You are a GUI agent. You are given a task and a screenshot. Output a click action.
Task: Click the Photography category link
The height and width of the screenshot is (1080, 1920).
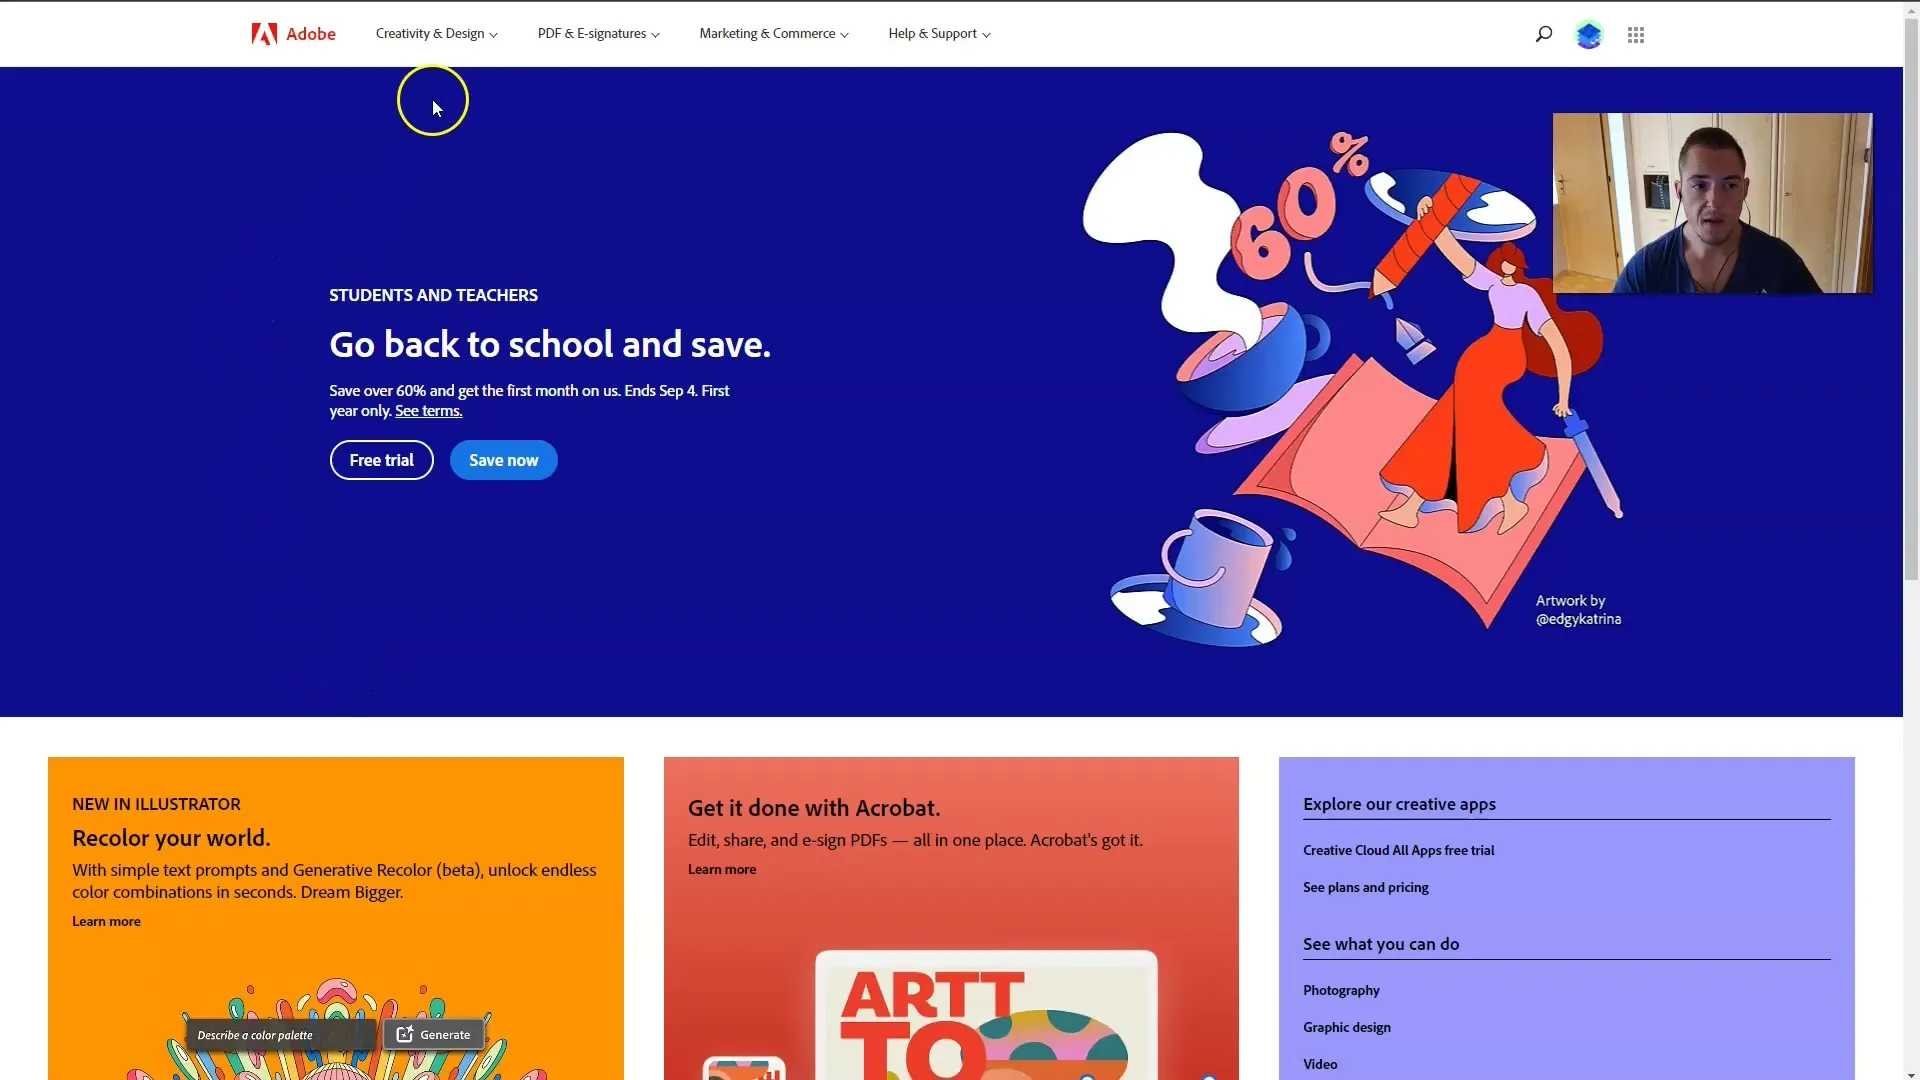tap(1341, 989)
